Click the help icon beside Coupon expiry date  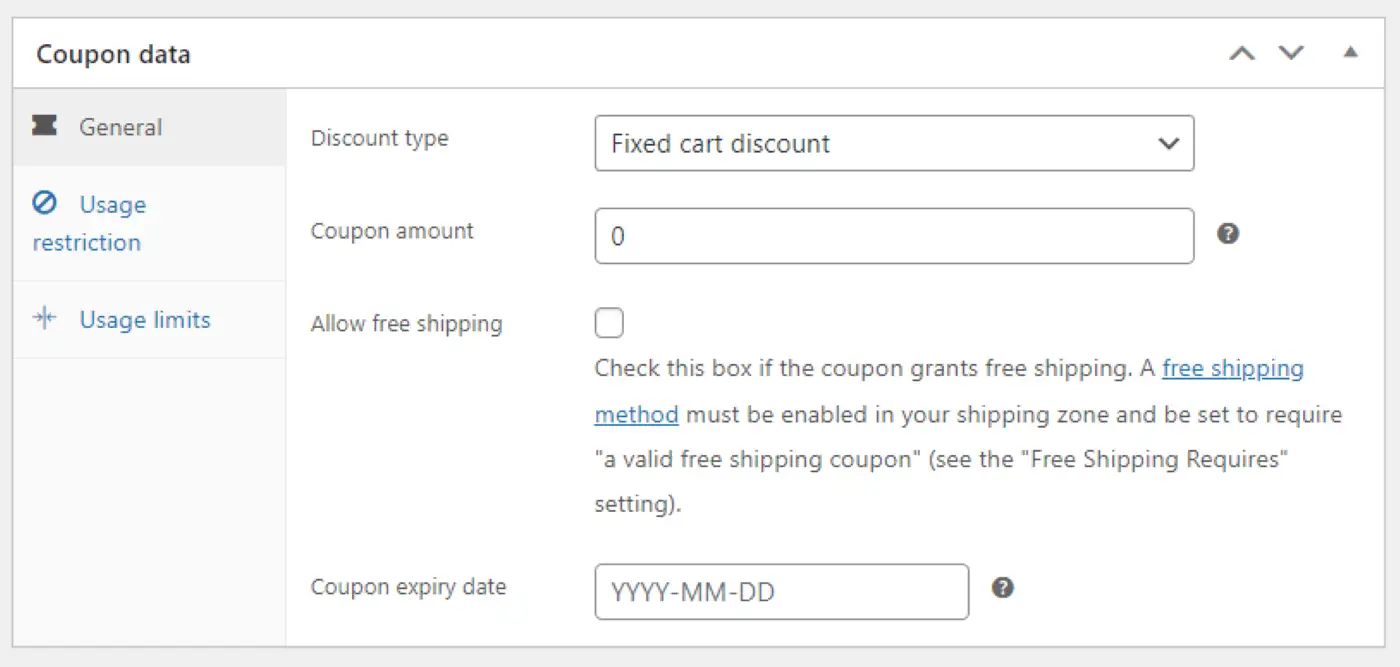1003,588
